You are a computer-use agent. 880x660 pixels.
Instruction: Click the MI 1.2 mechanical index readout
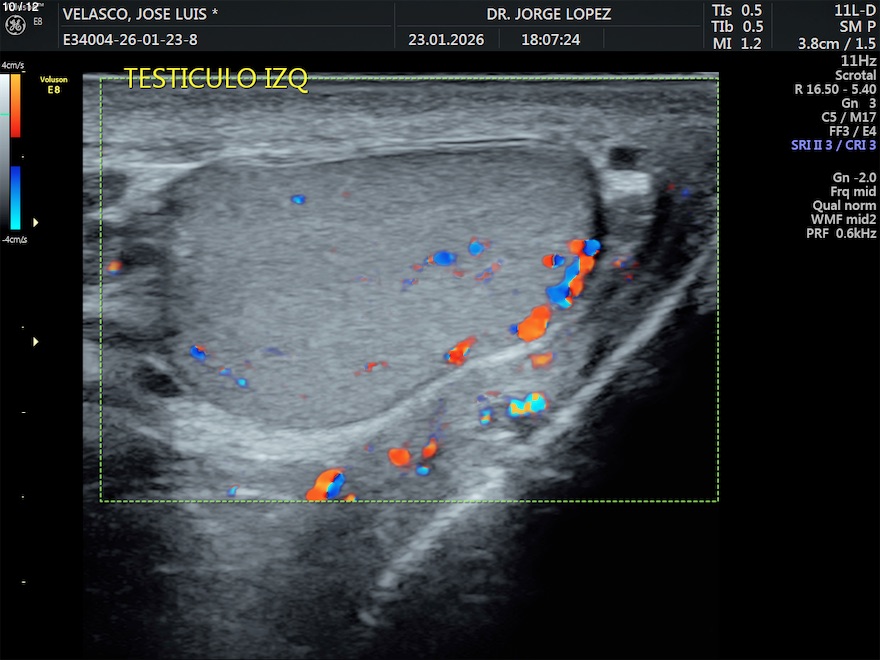coord(738,43)
